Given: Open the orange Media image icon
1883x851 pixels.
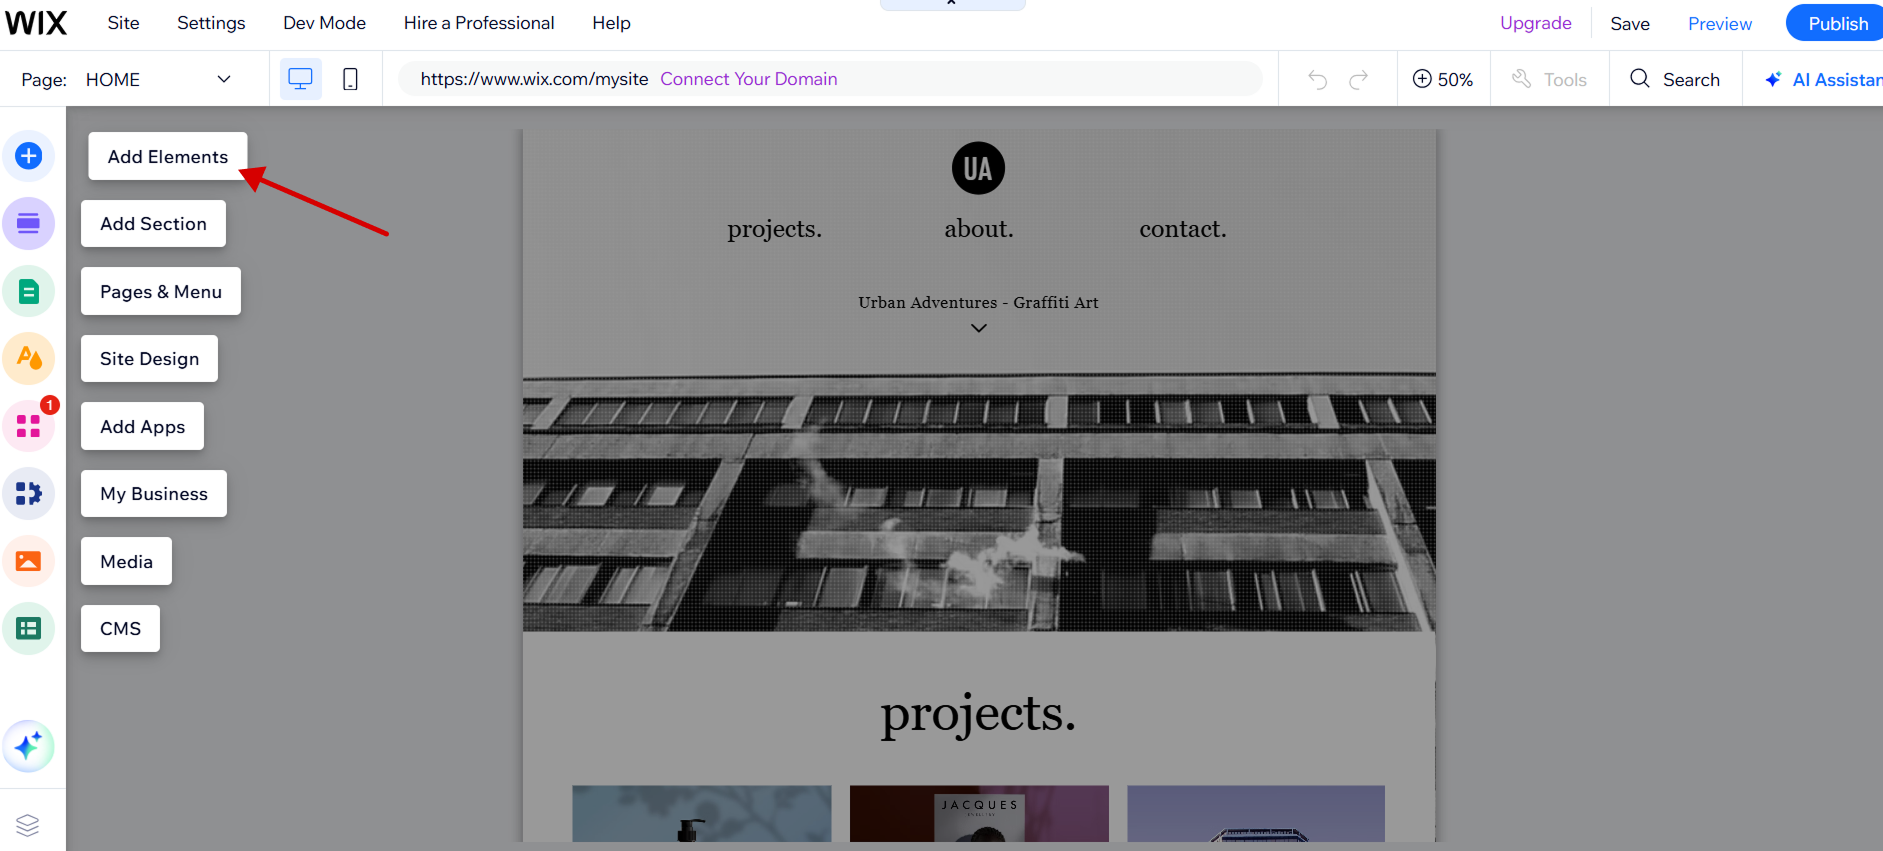Looking at the screenshot, I should pyautogui.click(x=28, y=561).
